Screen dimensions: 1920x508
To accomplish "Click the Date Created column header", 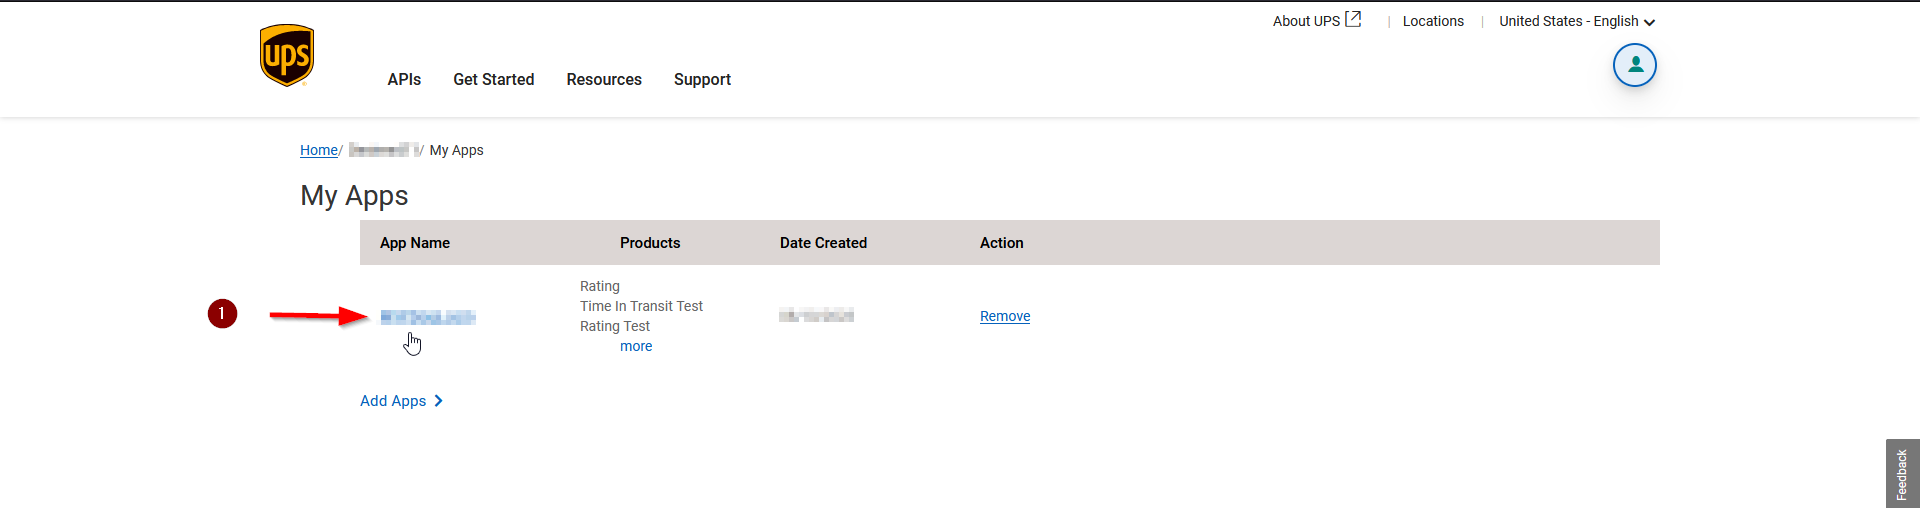I will (823, 243).
